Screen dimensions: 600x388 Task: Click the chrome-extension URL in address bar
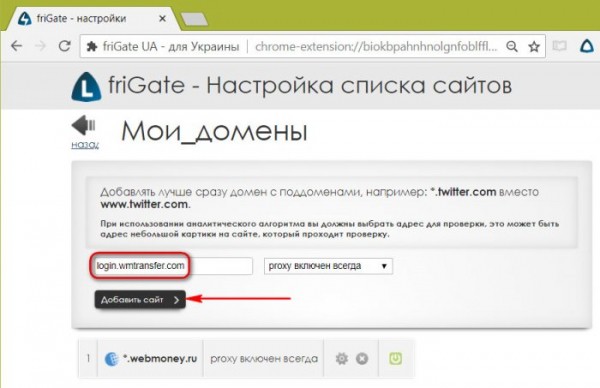coord(376,47)
